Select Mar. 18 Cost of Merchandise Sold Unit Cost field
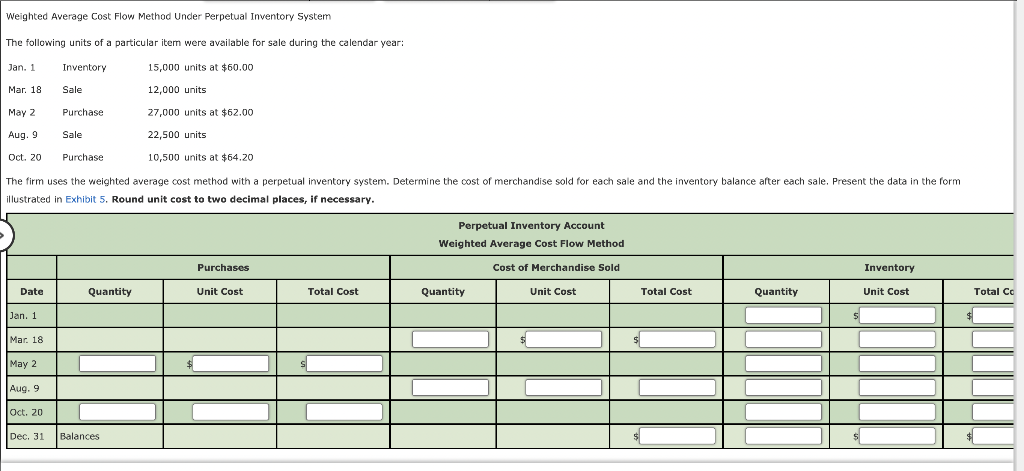 [564, 340]
